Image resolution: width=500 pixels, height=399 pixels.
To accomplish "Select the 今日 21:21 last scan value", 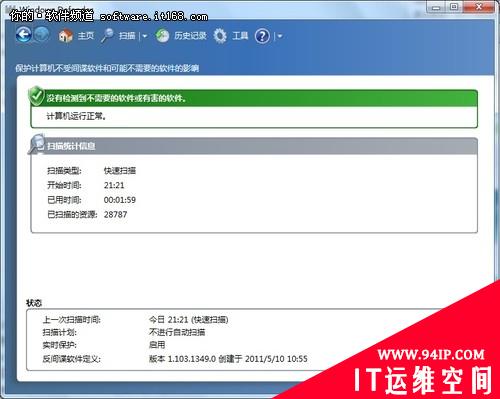I will [188, 320].
